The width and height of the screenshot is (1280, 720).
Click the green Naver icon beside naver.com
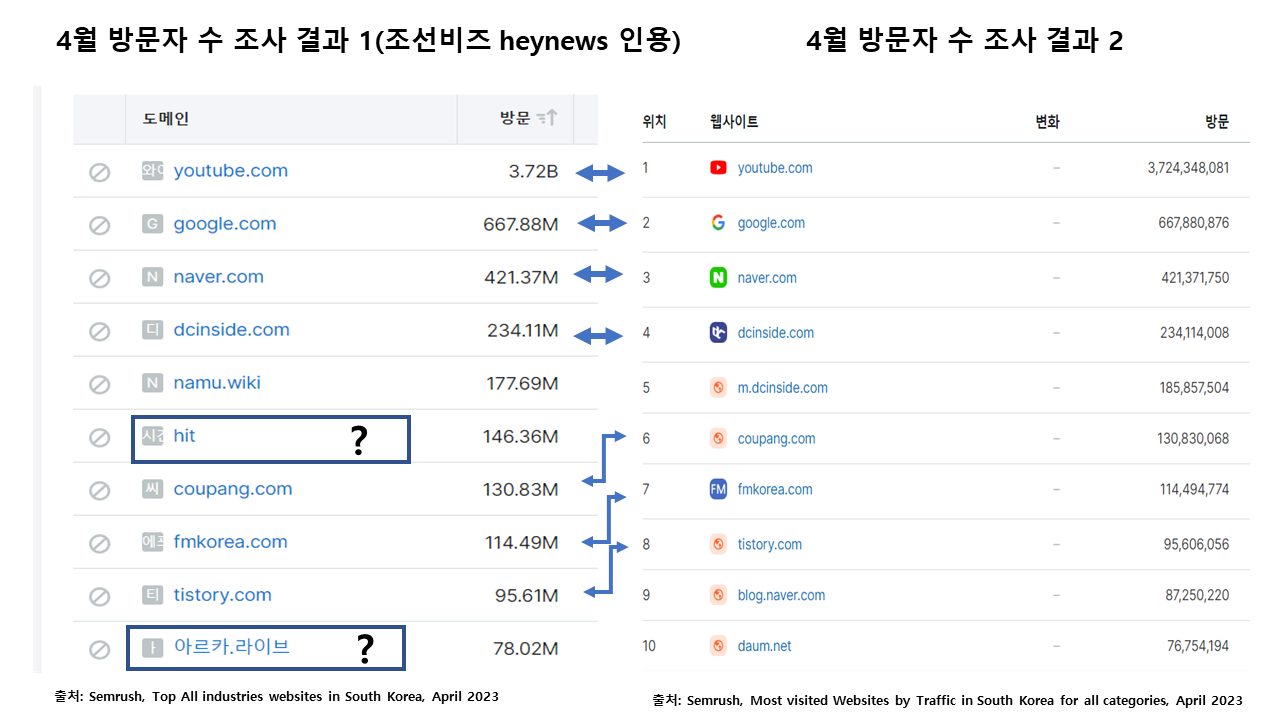pos(717,277)
